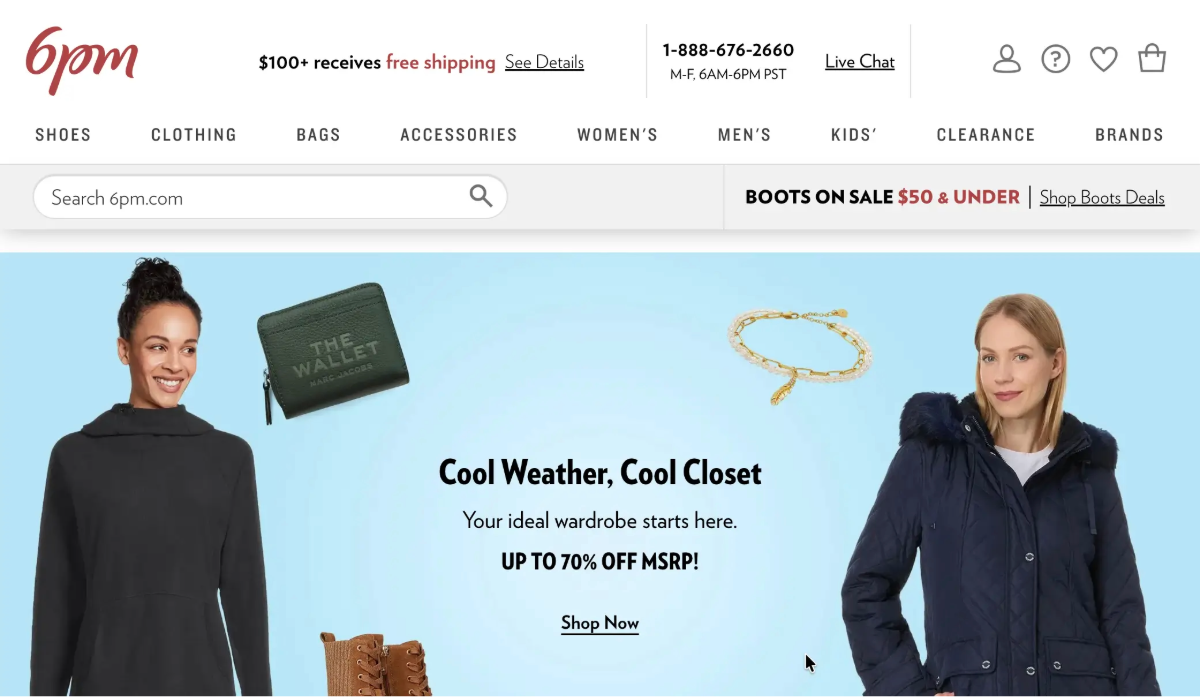
Task: View the shopping bag cart
Action: tap(1152, 59)
